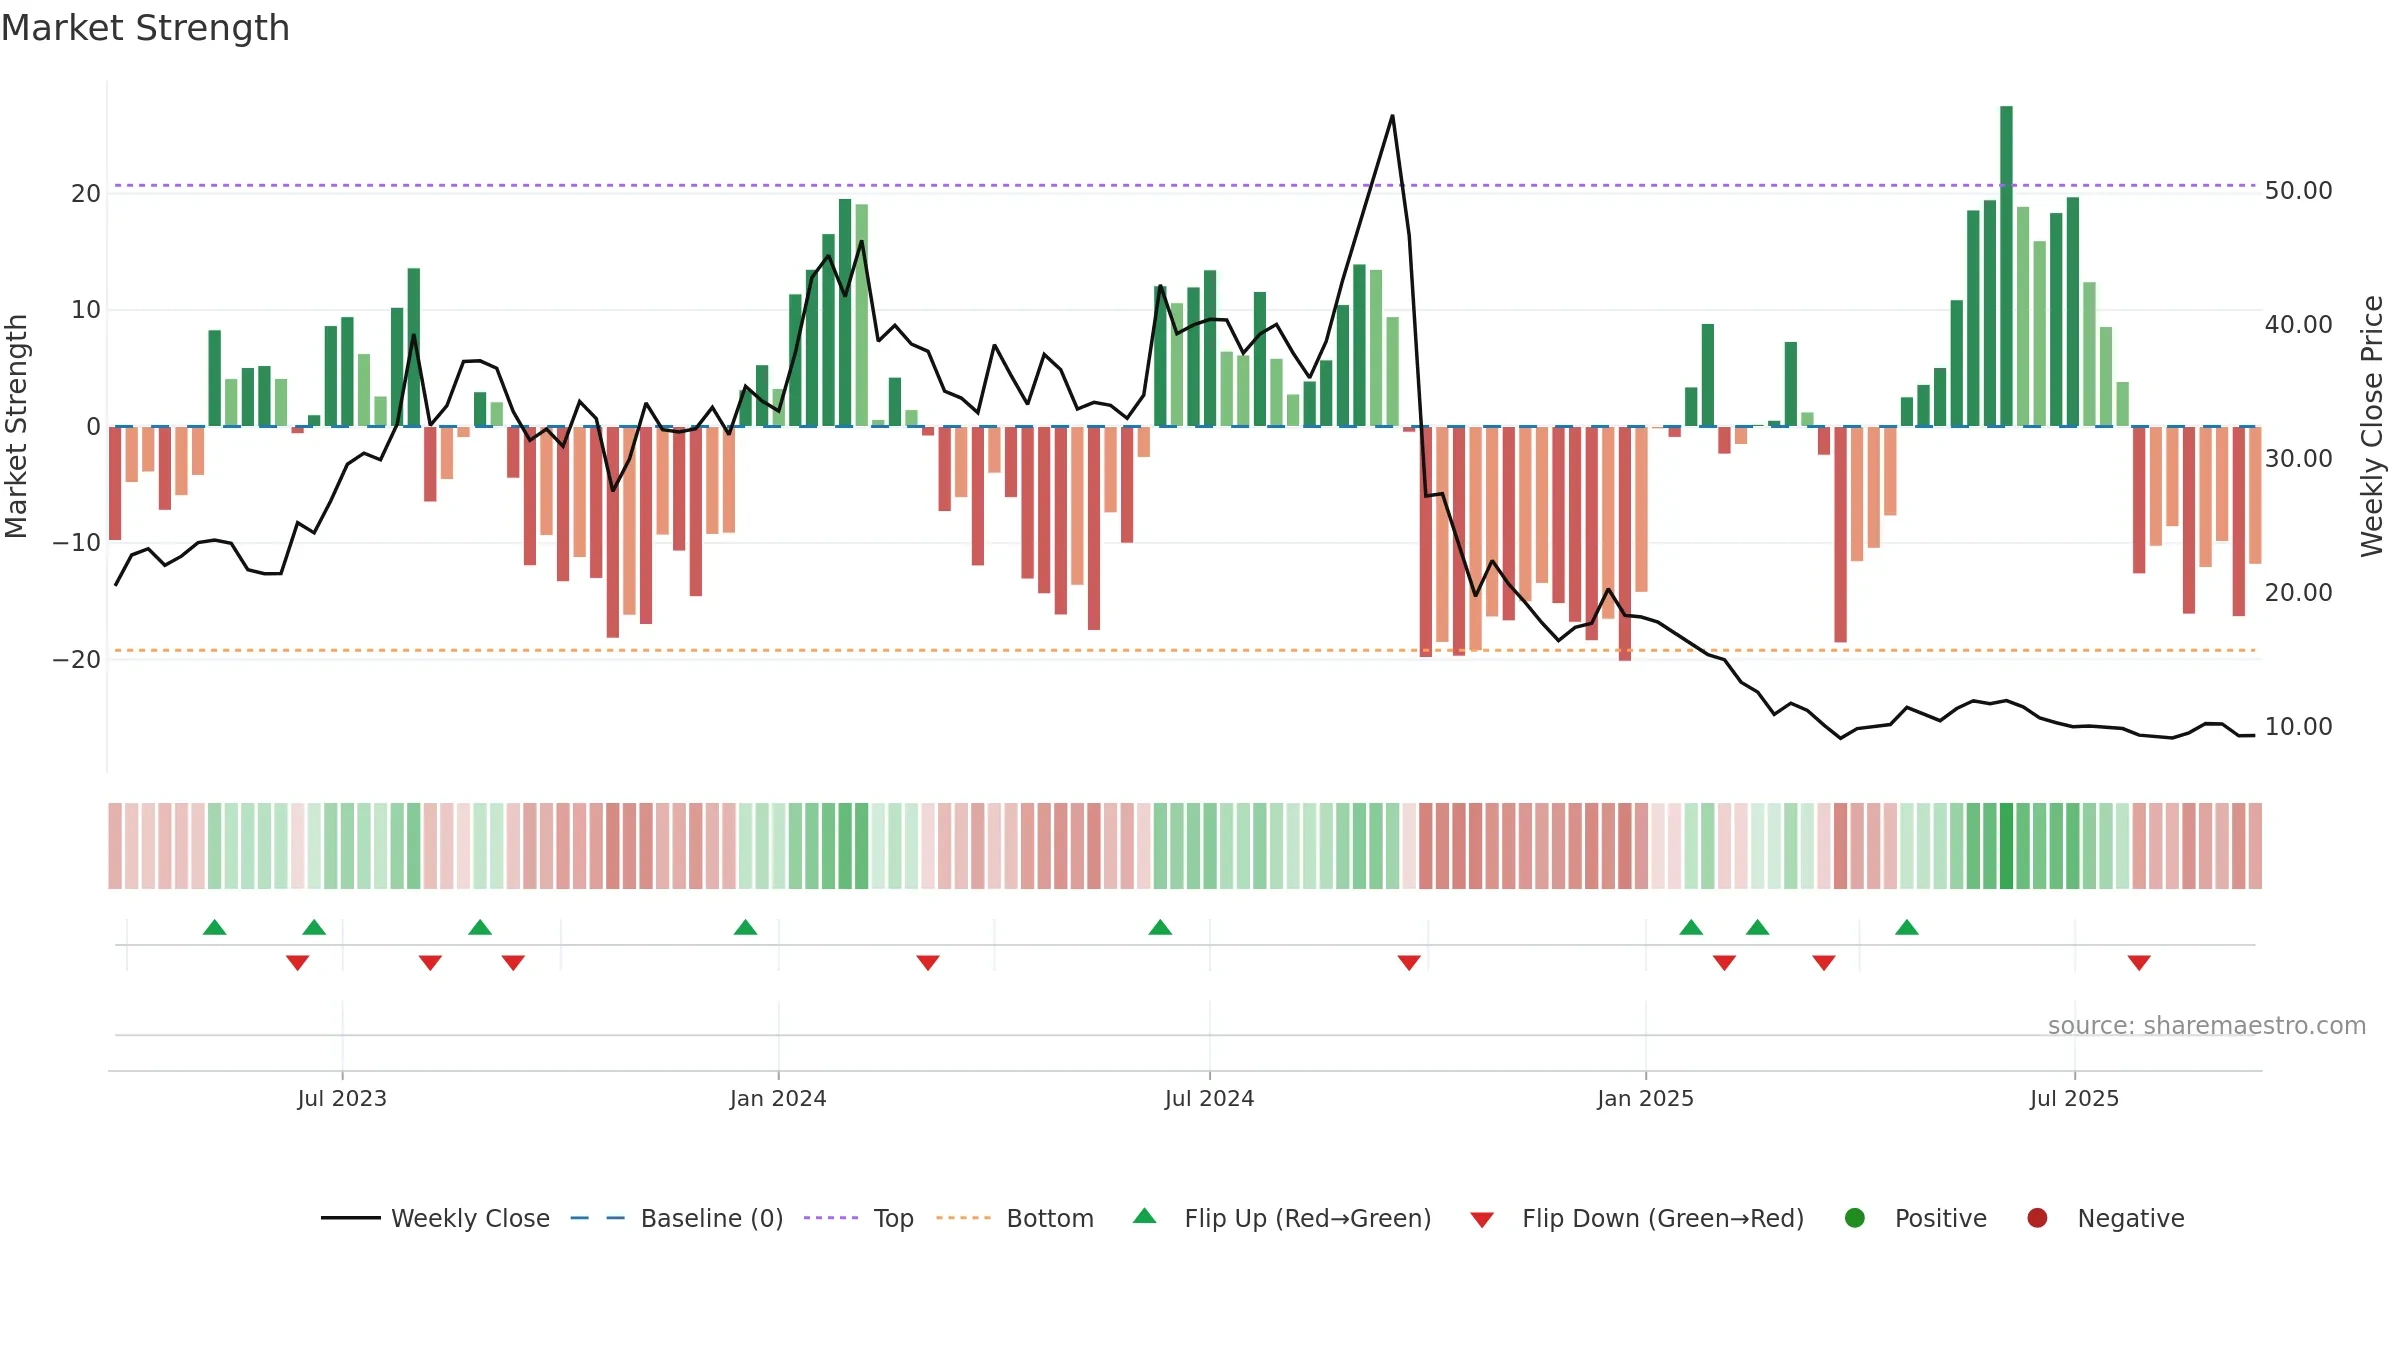Select the last green flip-up triangle before Jul 2025
This screenshot has height=1350, width=2400.
[1907, 927]
